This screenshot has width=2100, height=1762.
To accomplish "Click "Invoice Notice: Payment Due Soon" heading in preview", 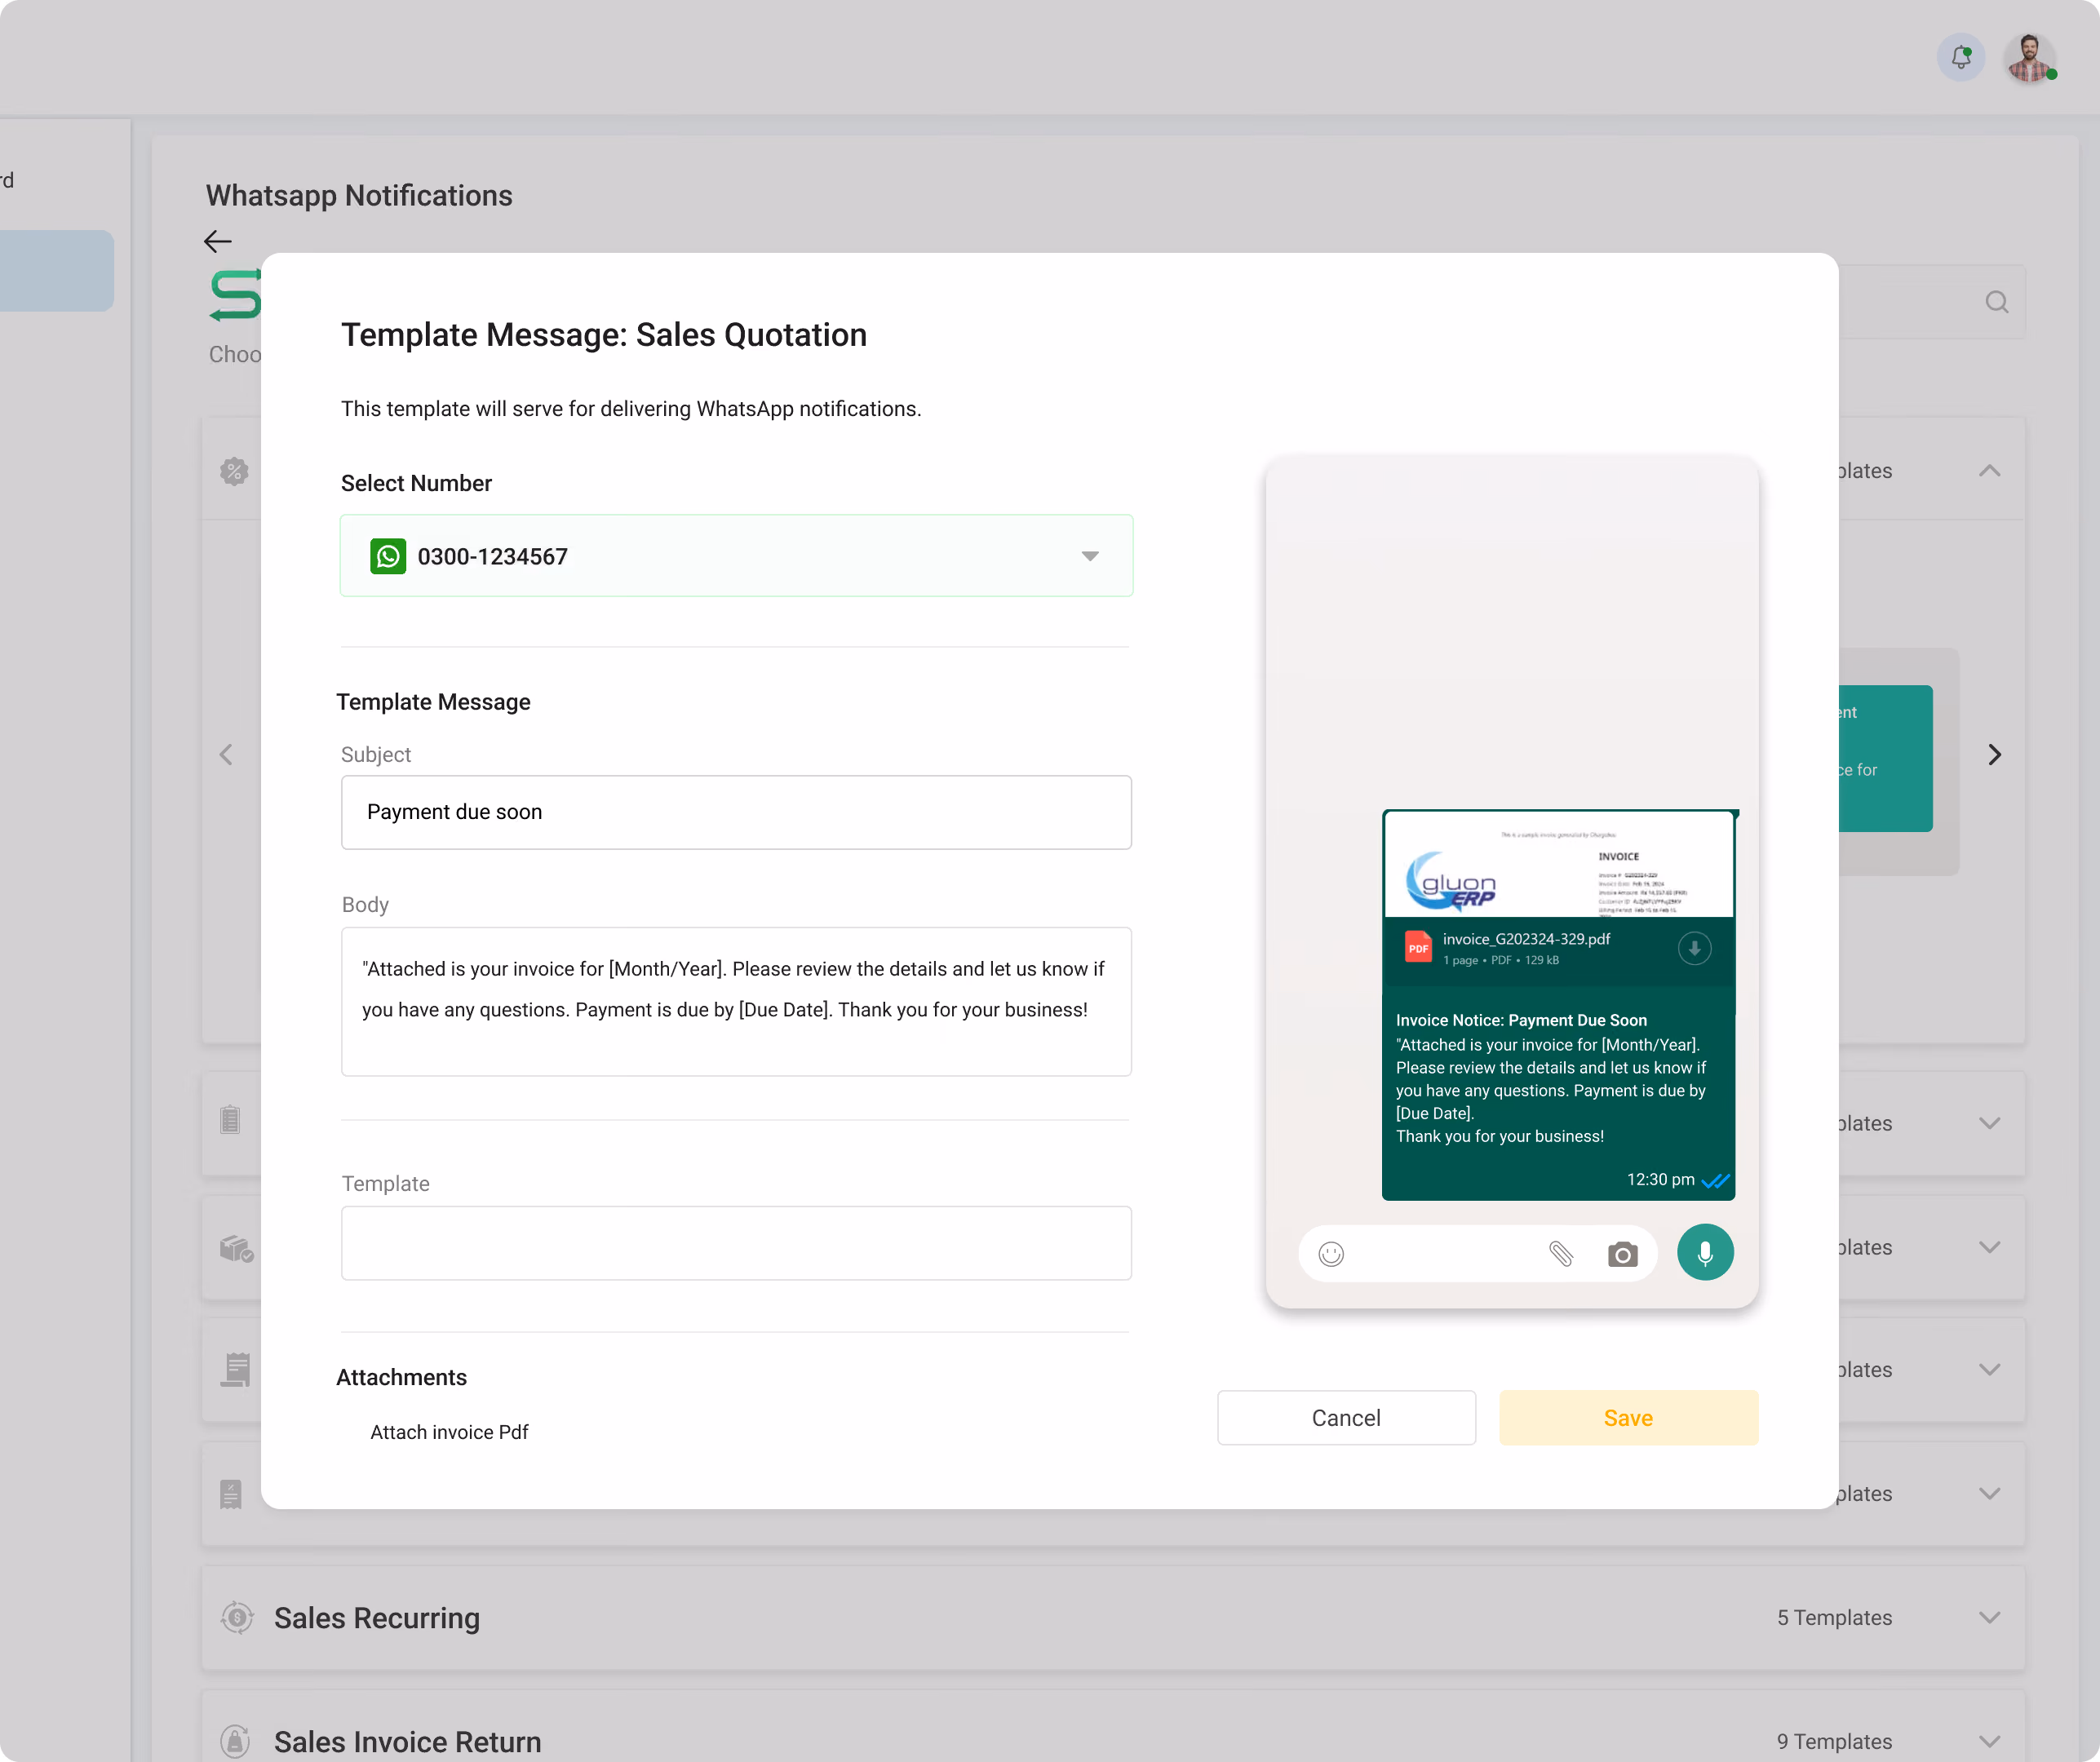I will [1521, 1020].
